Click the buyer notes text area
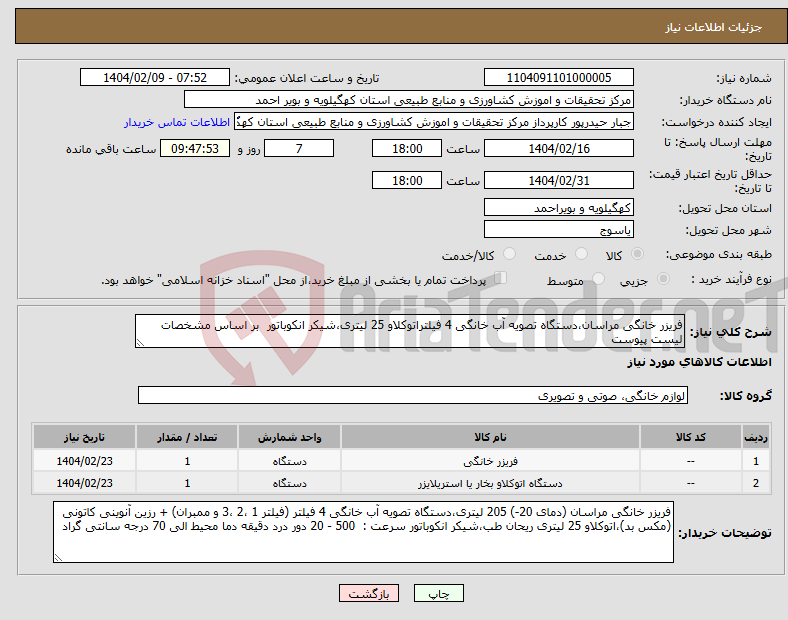 pyautogui.click(x=363, y=532)
